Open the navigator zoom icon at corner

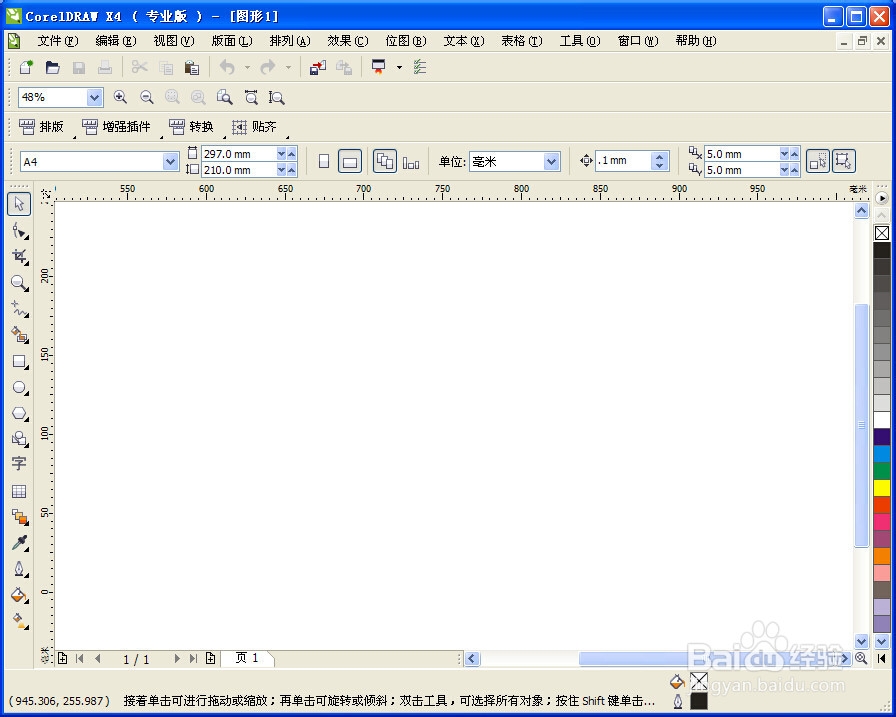861,658
